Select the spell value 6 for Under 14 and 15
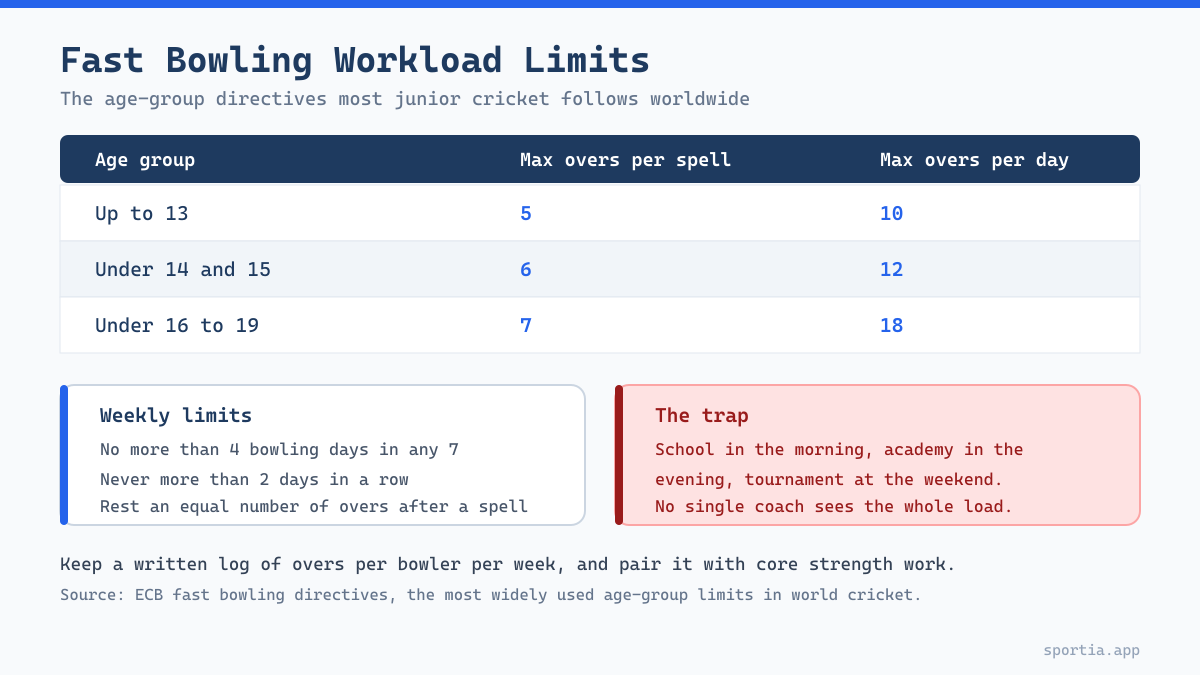1200x675 pixels. (x=526, y=269)
